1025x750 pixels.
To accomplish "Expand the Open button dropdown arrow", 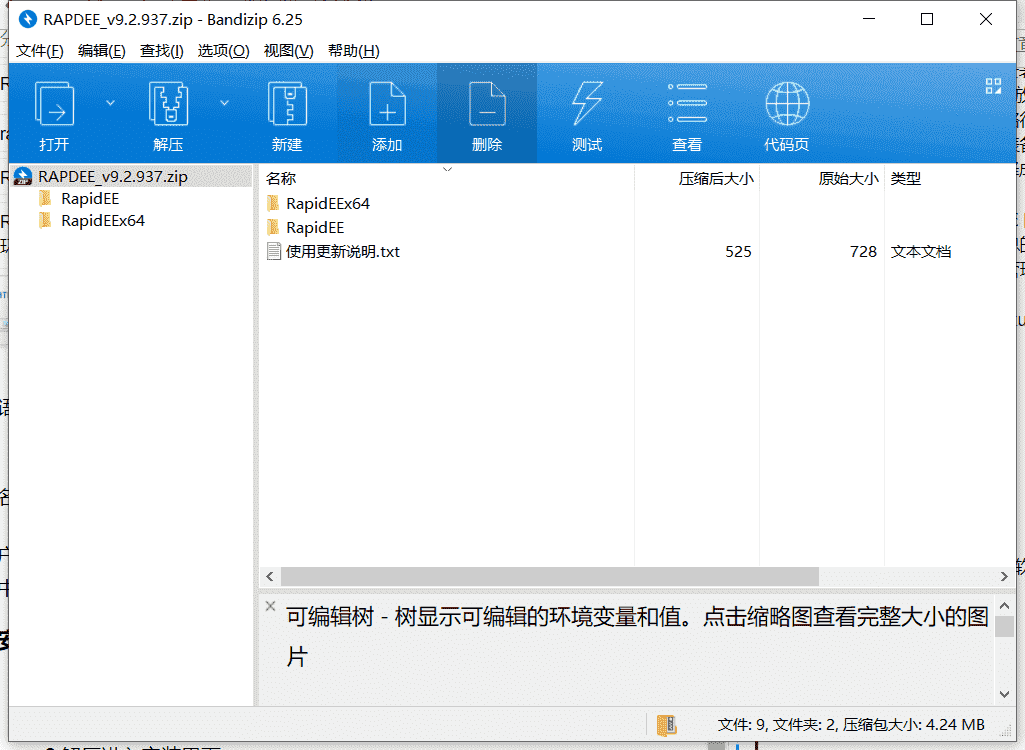I will pos(110,103).
